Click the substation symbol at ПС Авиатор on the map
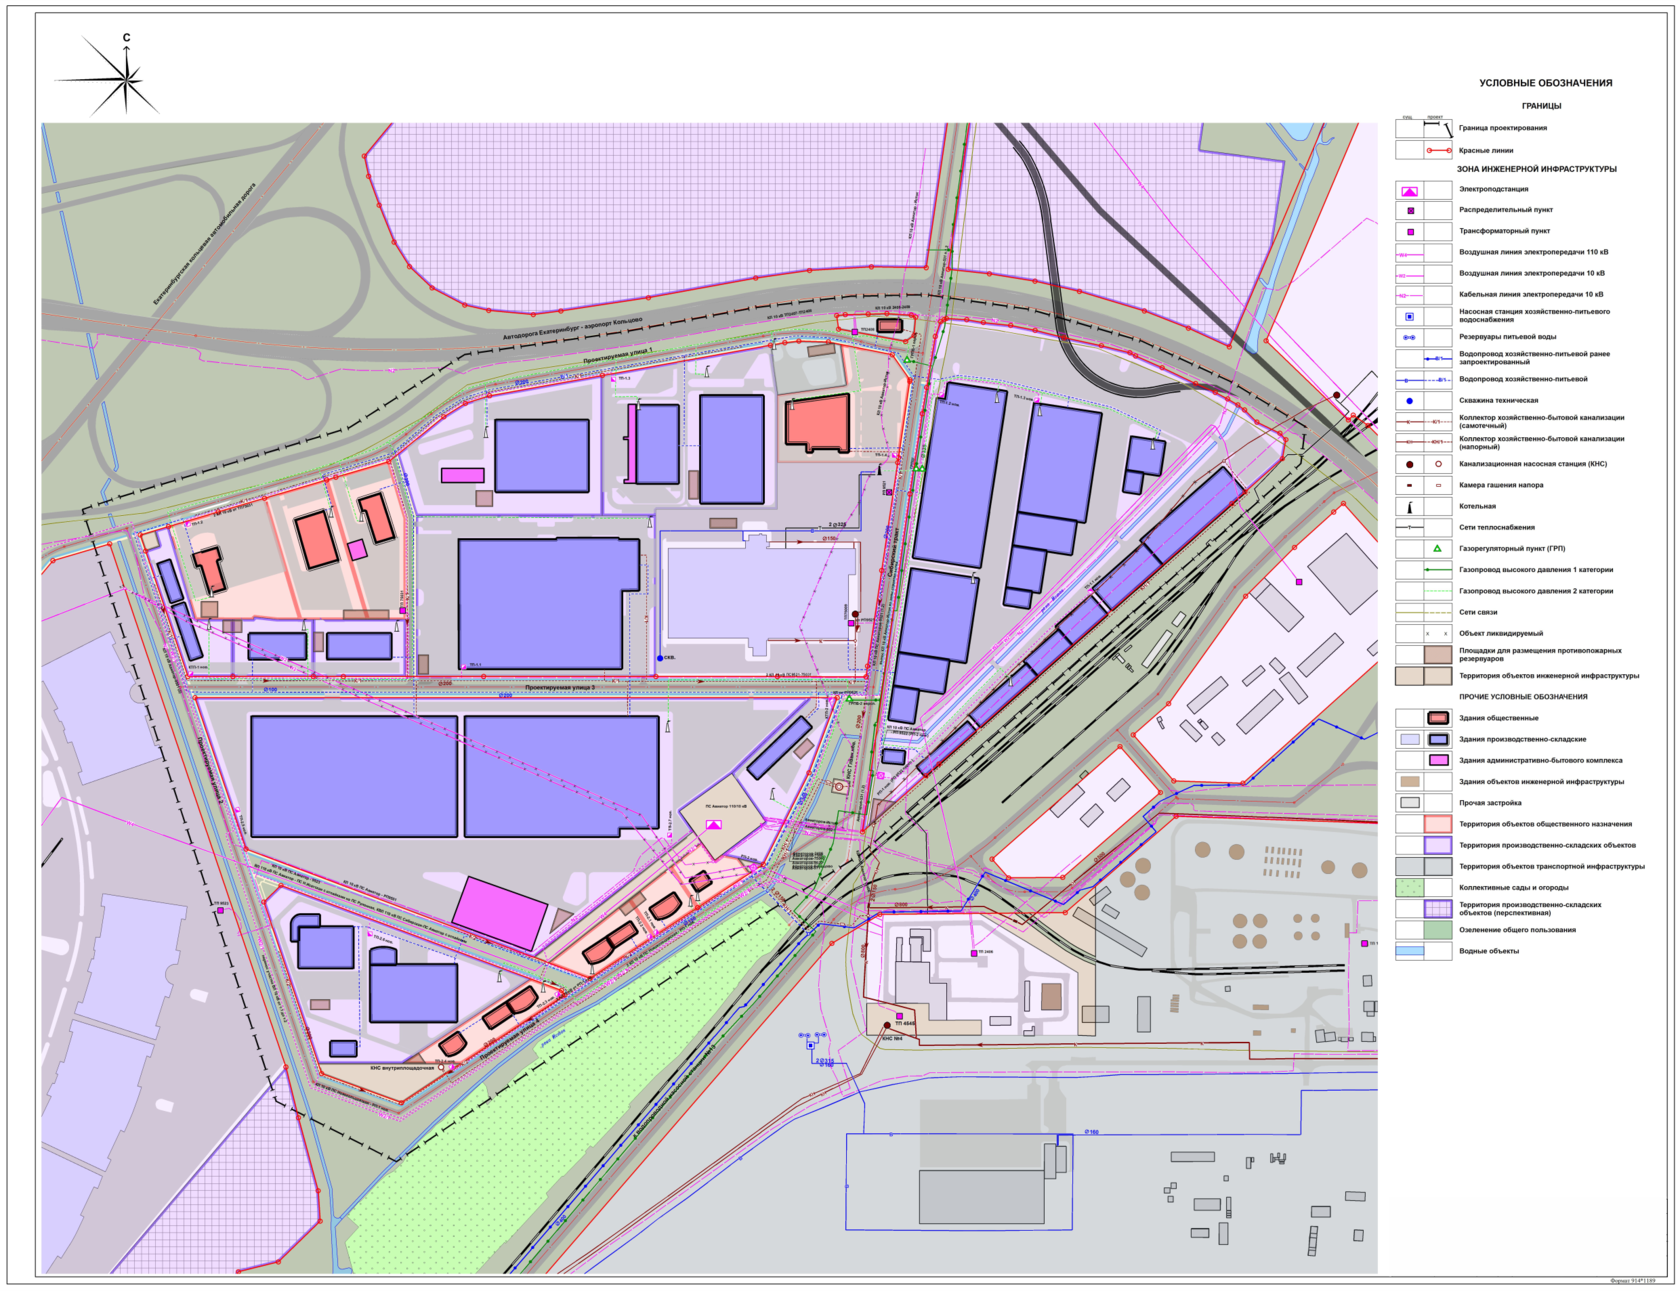This screenshot has height=1291, width=1680. coord(713,825)
